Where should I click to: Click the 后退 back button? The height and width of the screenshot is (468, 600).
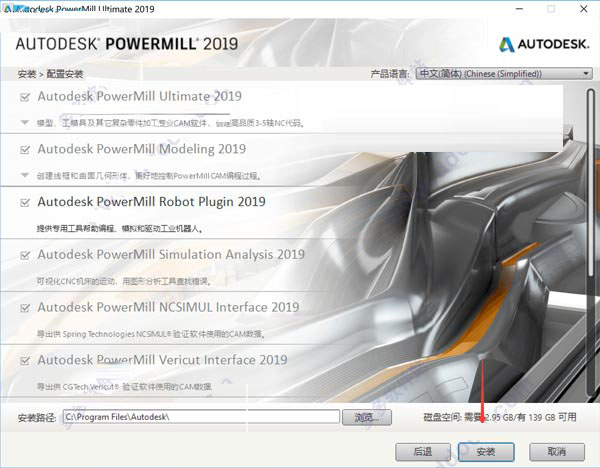pyautogui.click(x=422, y=452)
